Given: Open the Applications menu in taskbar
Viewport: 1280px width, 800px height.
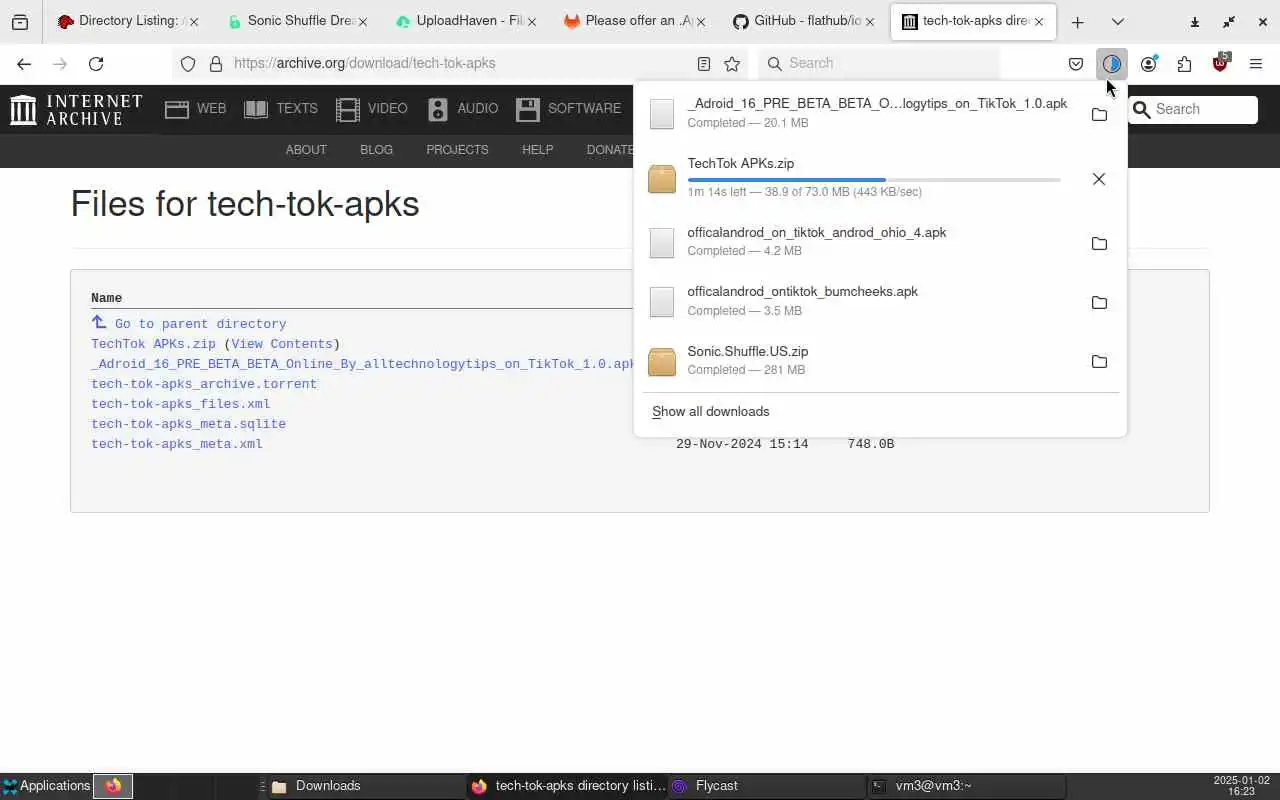Looking at the screenshot, I should pyautogui.click(x=46, y=786).
